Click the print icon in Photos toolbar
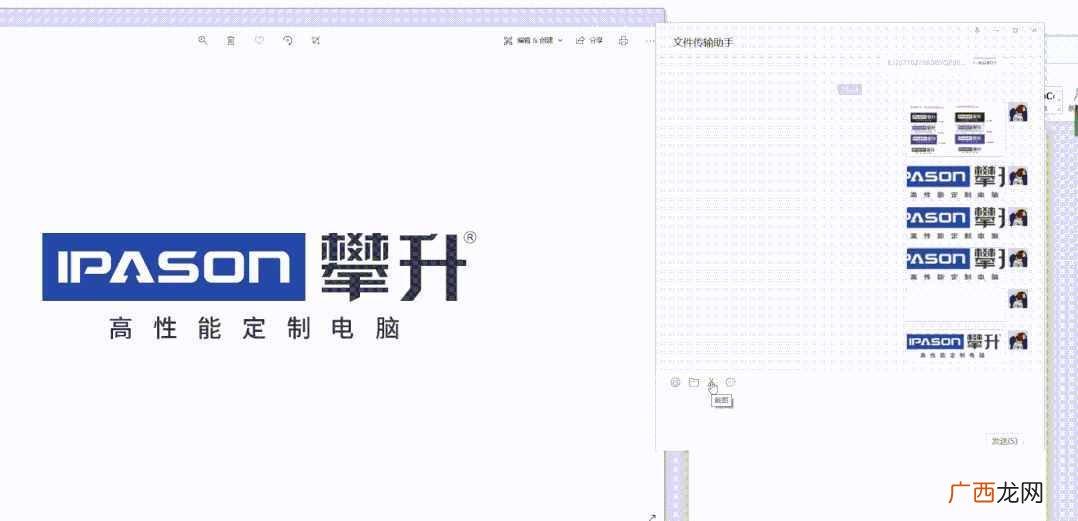 point(623,41)
